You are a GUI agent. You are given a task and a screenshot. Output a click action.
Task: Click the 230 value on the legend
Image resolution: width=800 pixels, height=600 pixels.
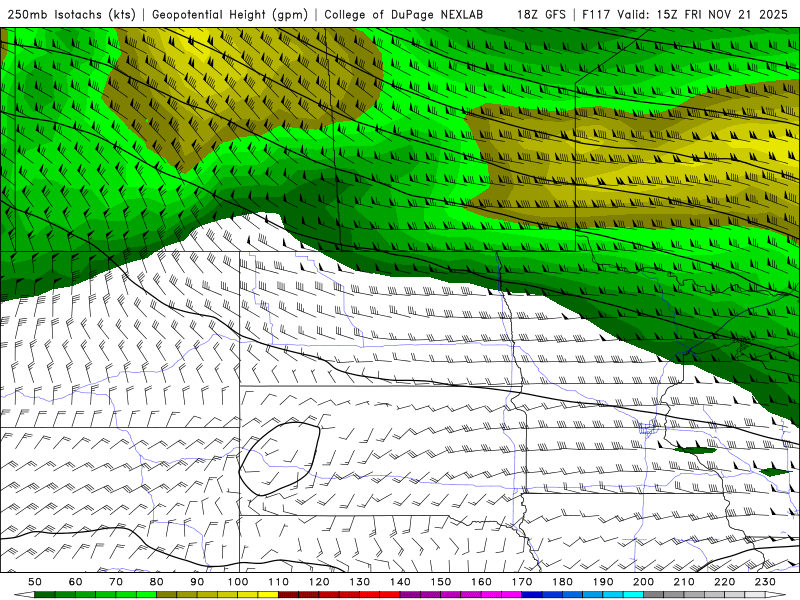tap(765, 582)
